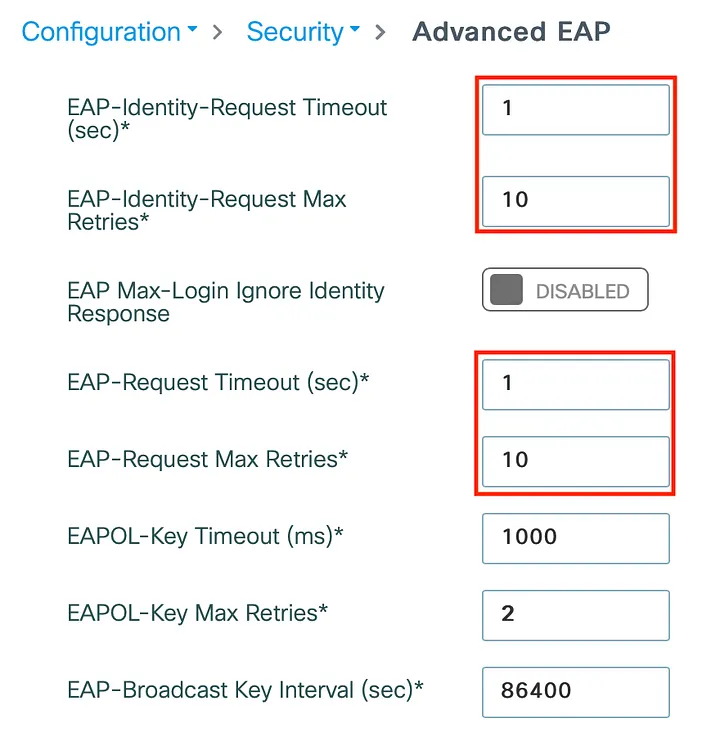Select the EAP-Broadcast Key Interval field
720x754 pixels.
tap(575, 691)
